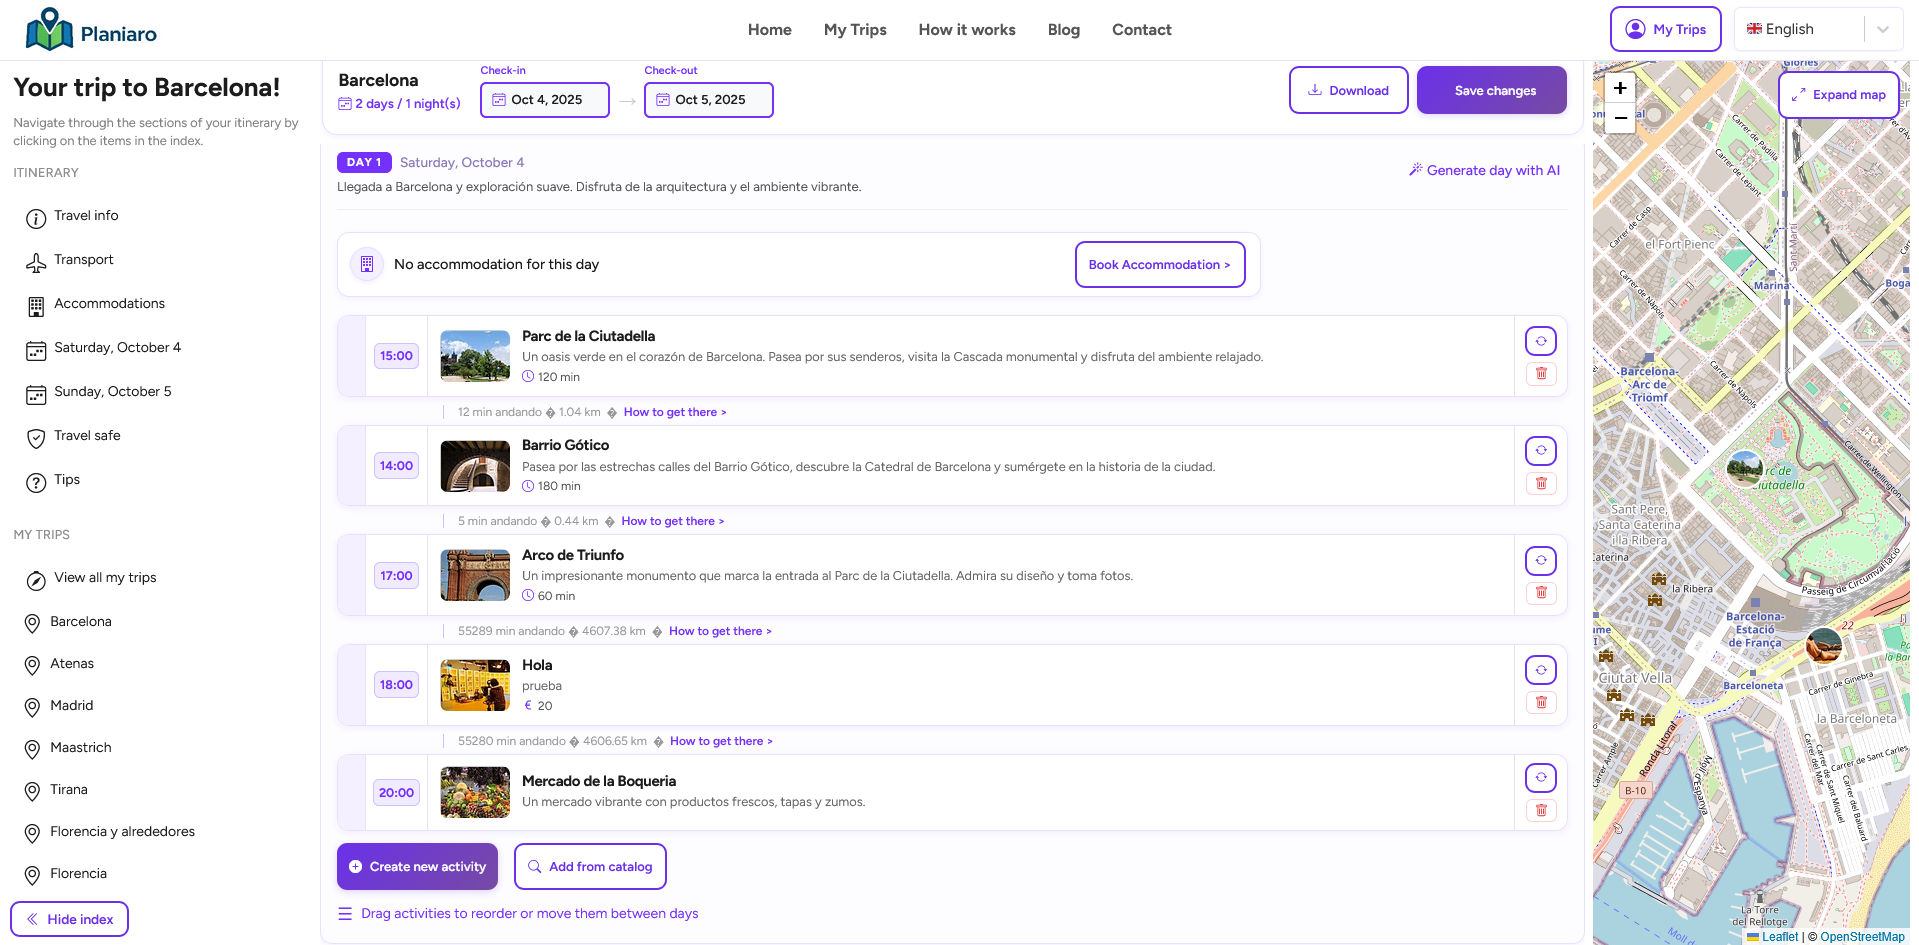Hide the itinerary index
The width and height of the screenshot is (1919, 945).
pyautogui.click(x=69, y=919)
